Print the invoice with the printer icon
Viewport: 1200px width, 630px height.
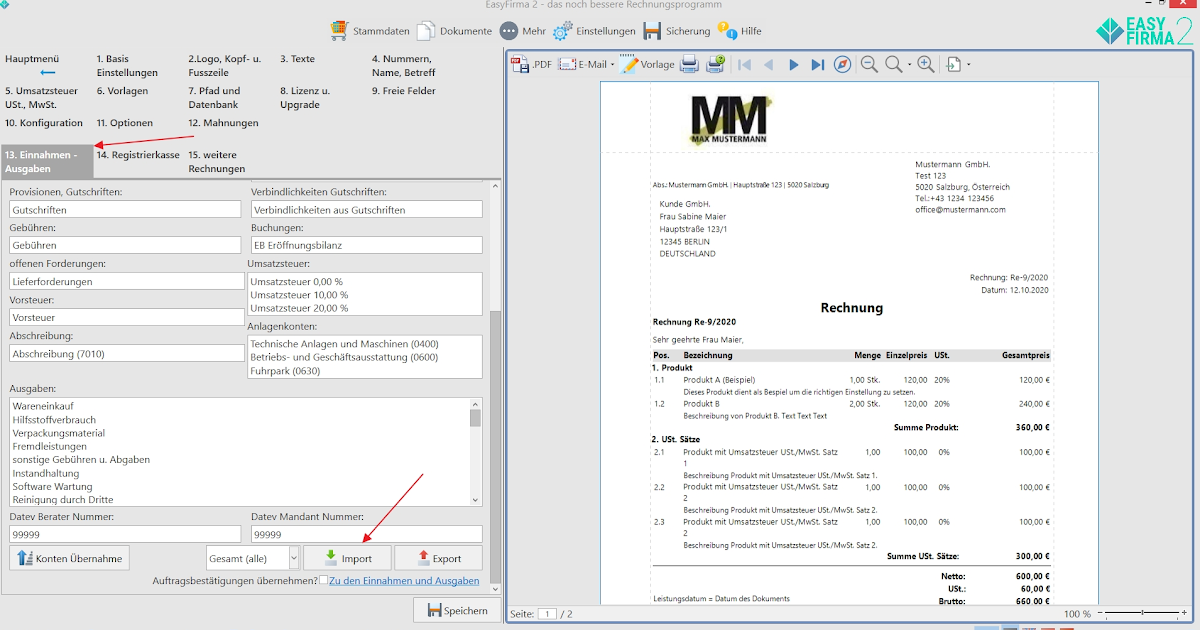689,64
